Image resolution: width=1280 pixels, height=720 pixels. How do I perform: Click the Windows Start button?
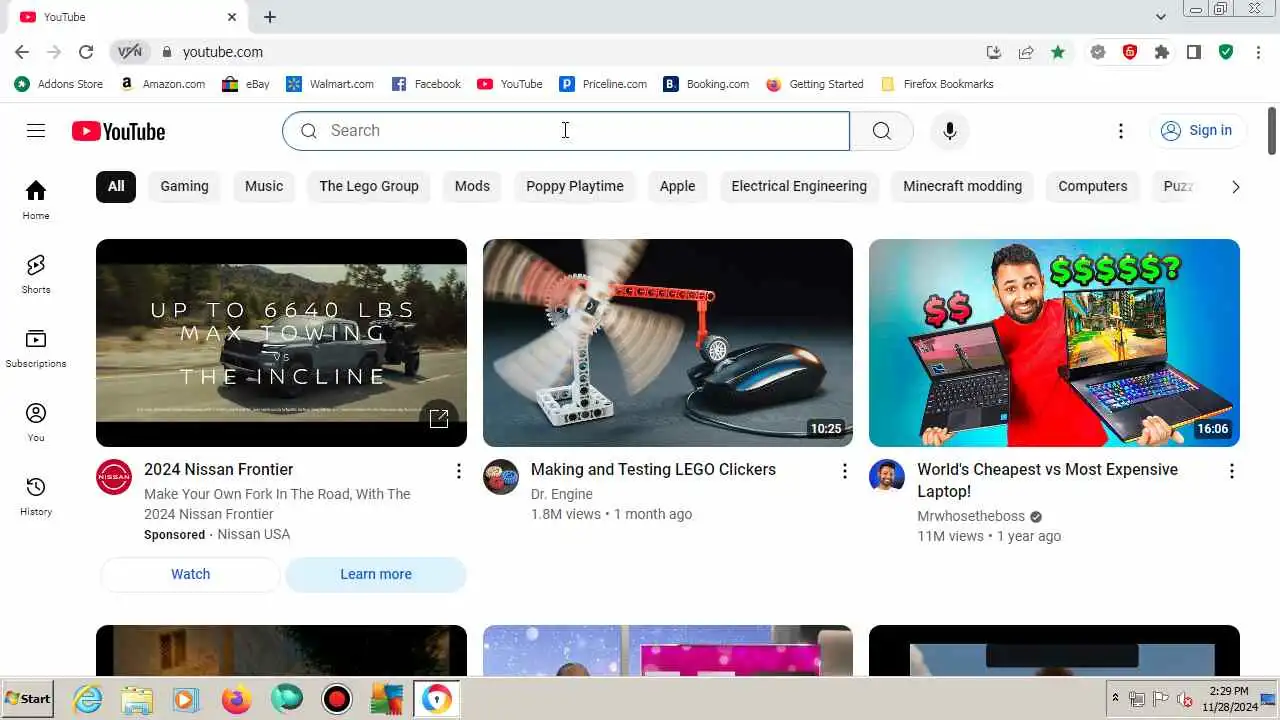(x=28, y=699)
